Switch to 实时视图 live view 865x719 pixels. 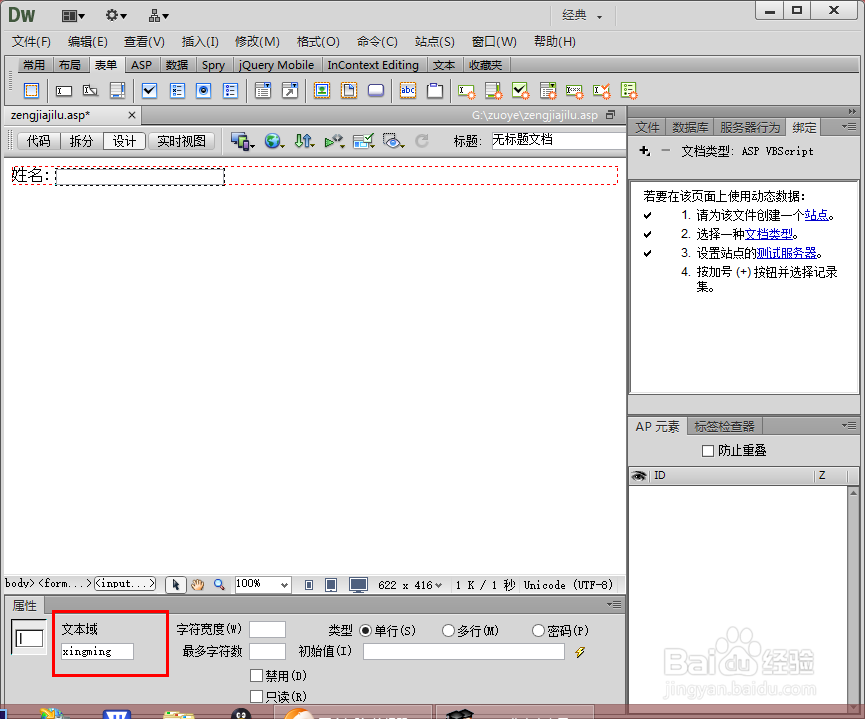pyautogui.click(x=181, y=141)
